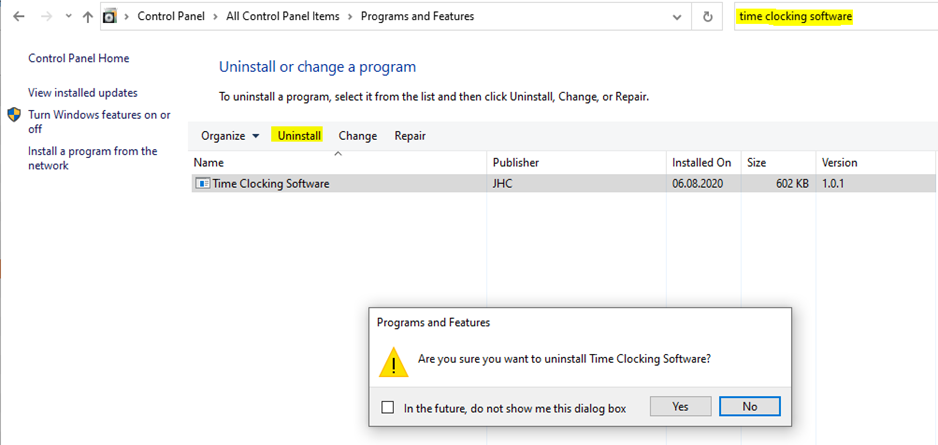This screenshot has width=938, height=445.
Task: Open the recent locations dropdown arrow
Action: (x=68, y=17)
